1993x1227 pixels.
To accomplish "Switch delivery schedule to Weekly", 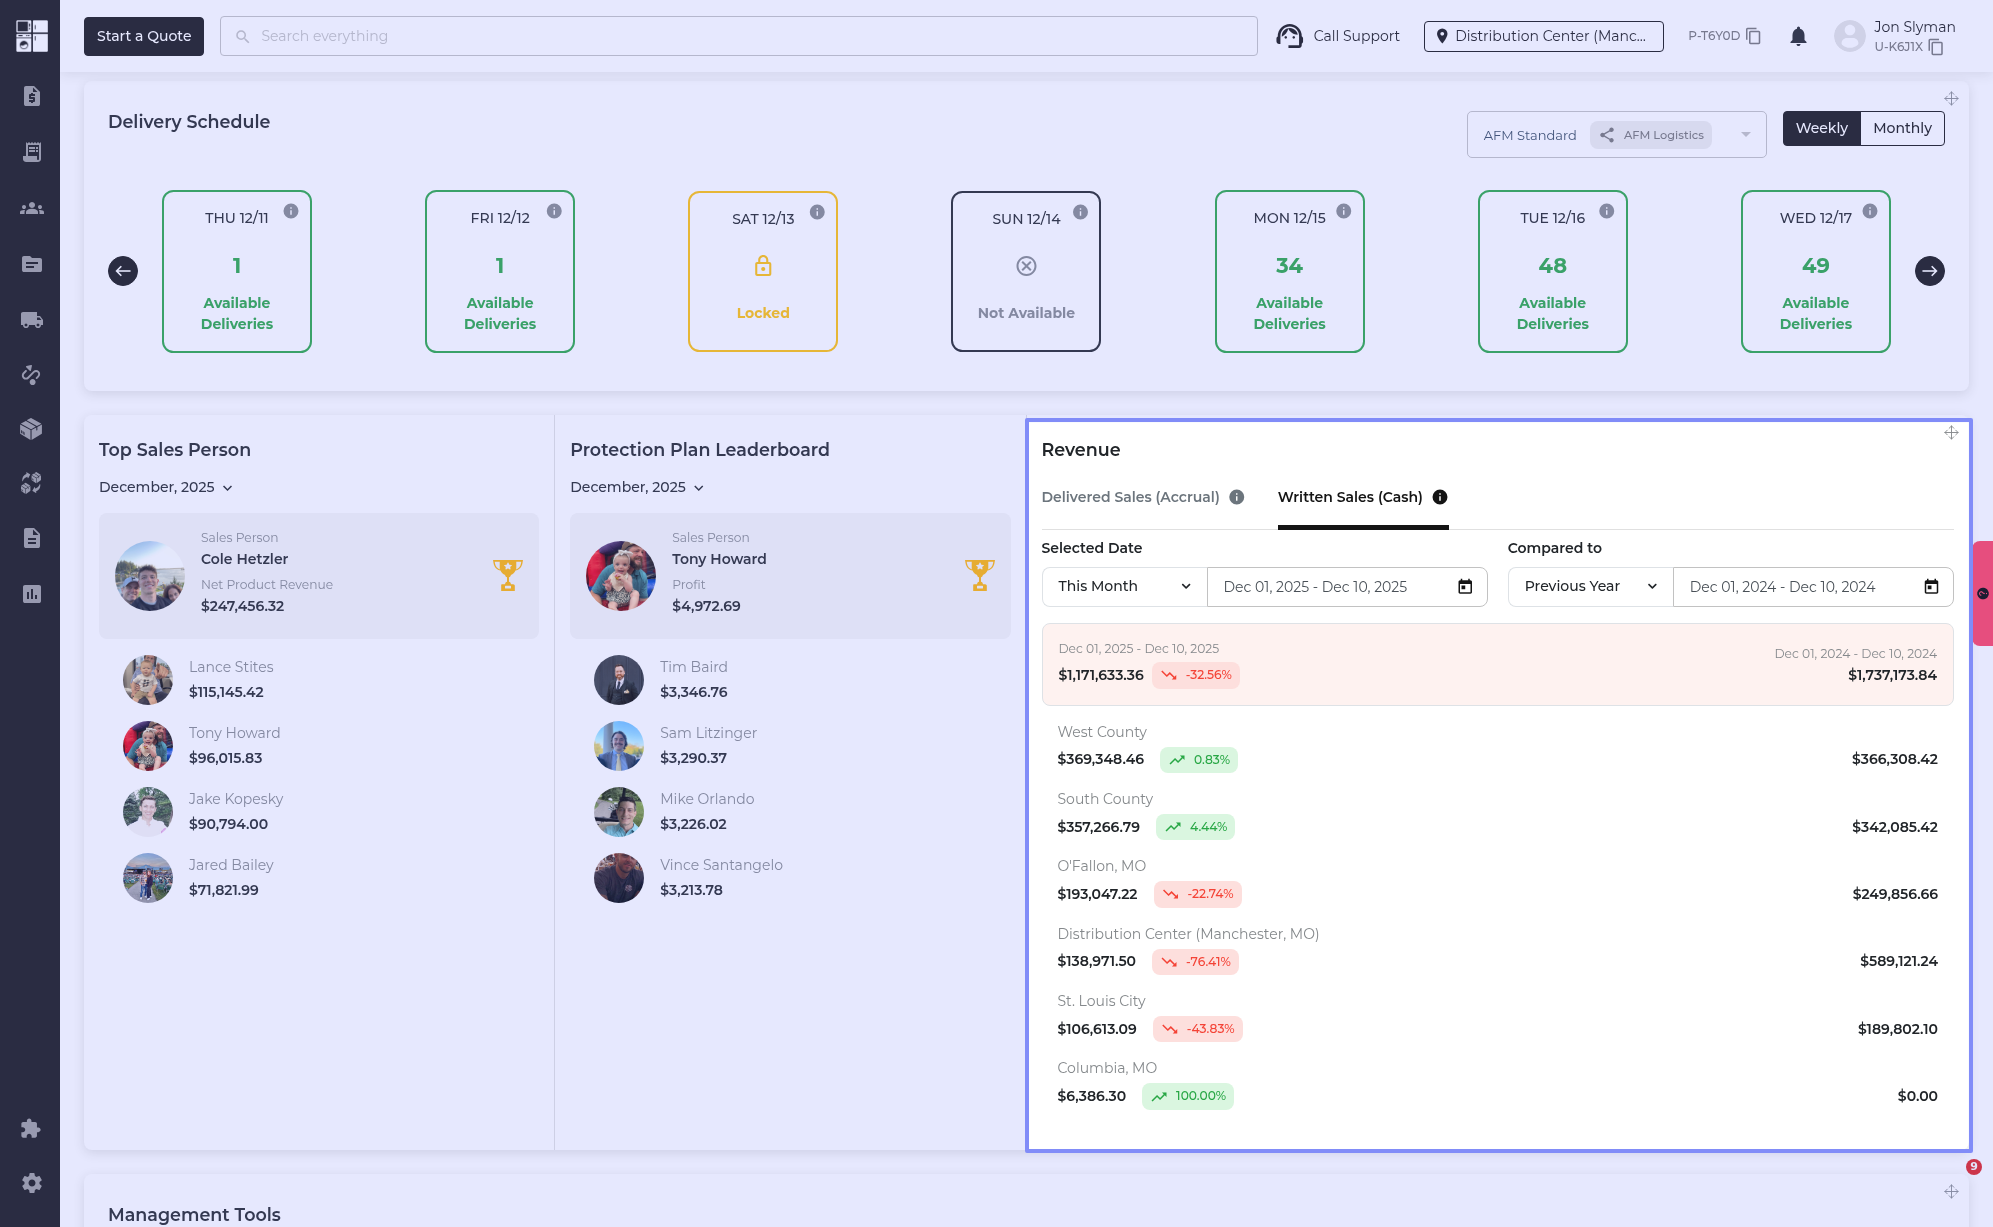I will click(x=1821, y=128).
